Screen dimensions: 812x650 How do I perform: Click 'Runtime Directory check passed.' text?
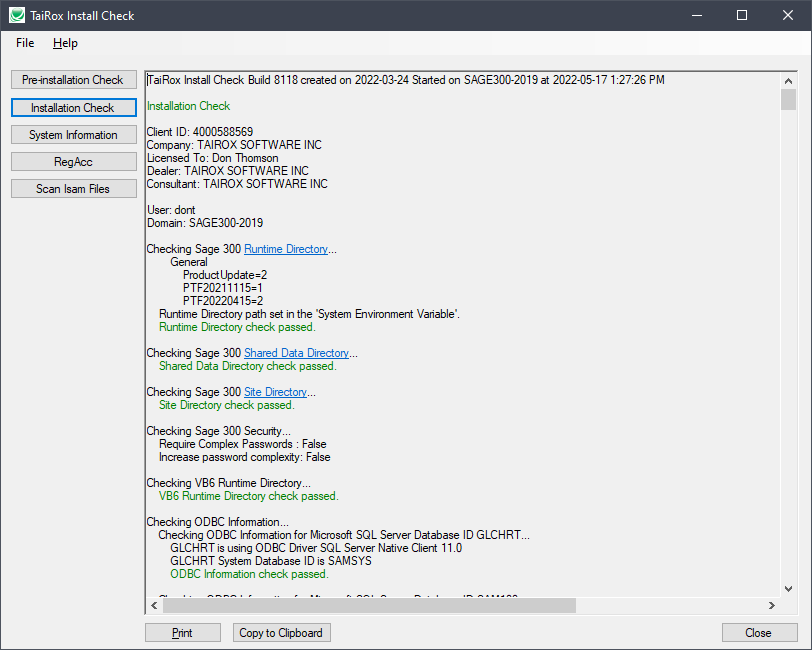click(x=237, y=327)
